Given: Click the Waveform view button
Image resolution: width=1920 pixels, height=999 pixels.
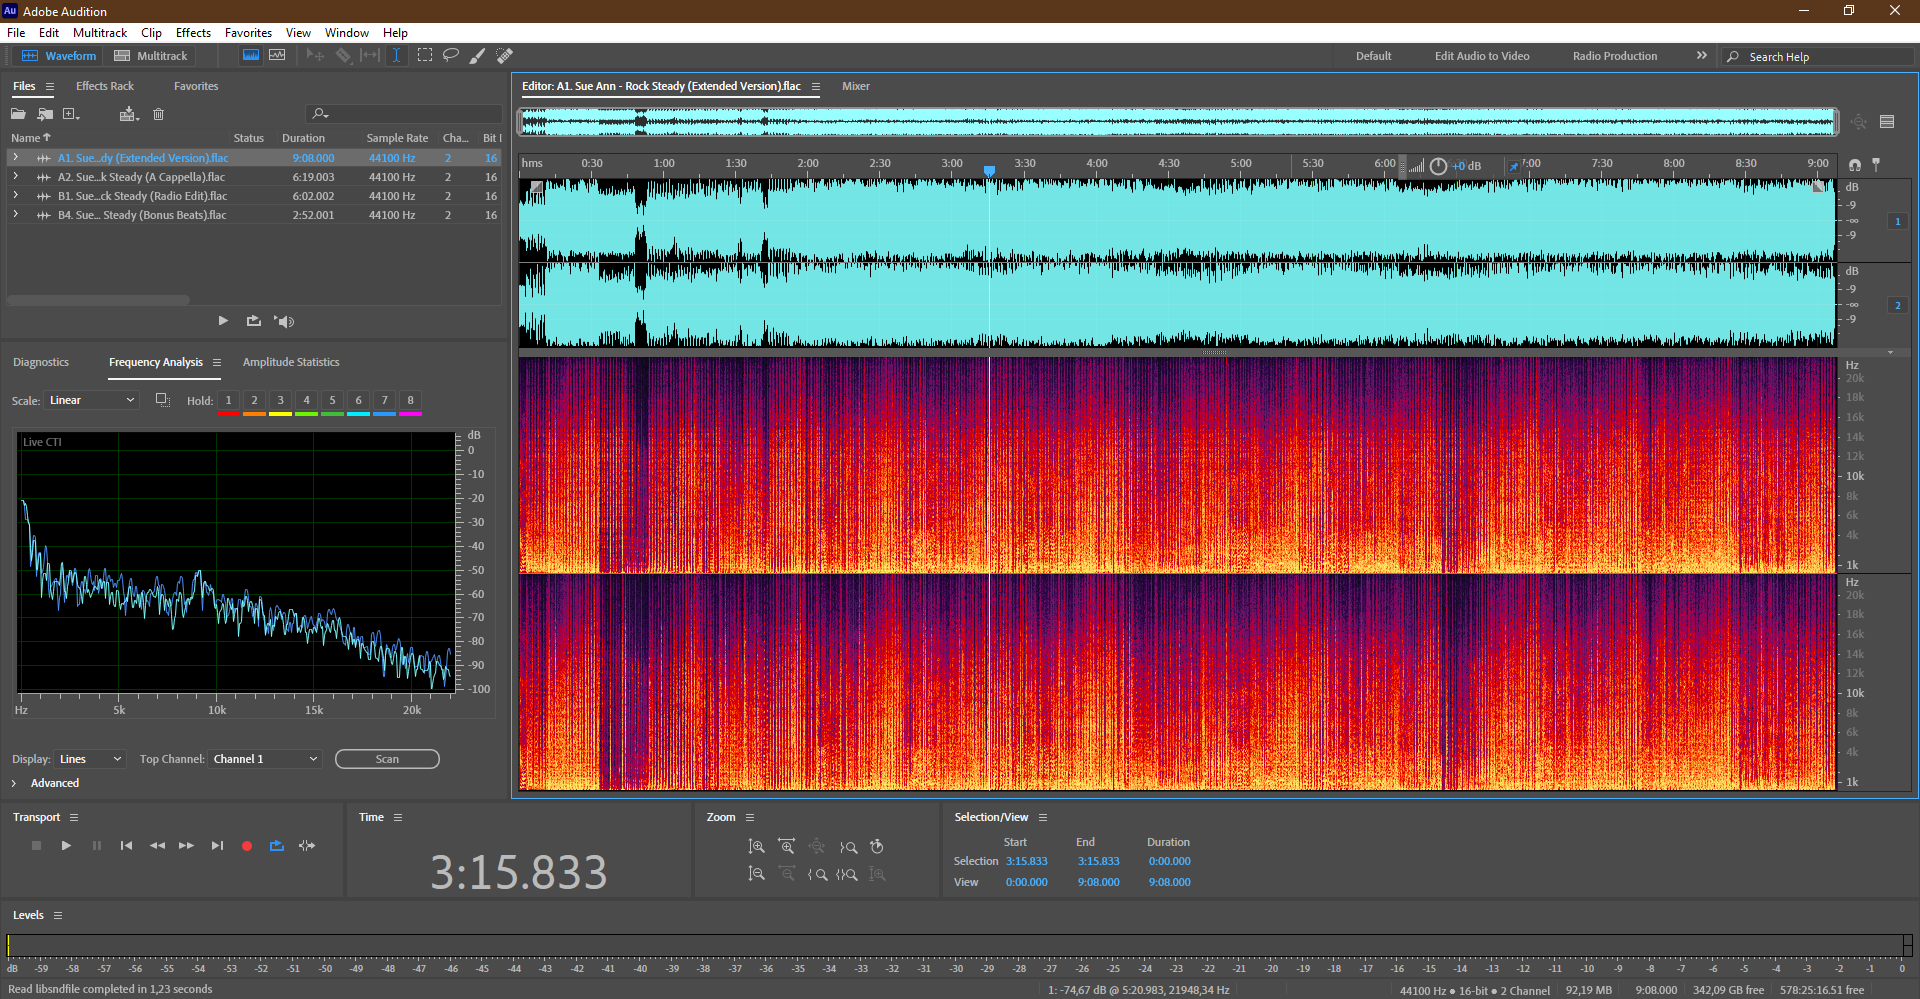Looking at the screenshot, I should coord(59,56).
